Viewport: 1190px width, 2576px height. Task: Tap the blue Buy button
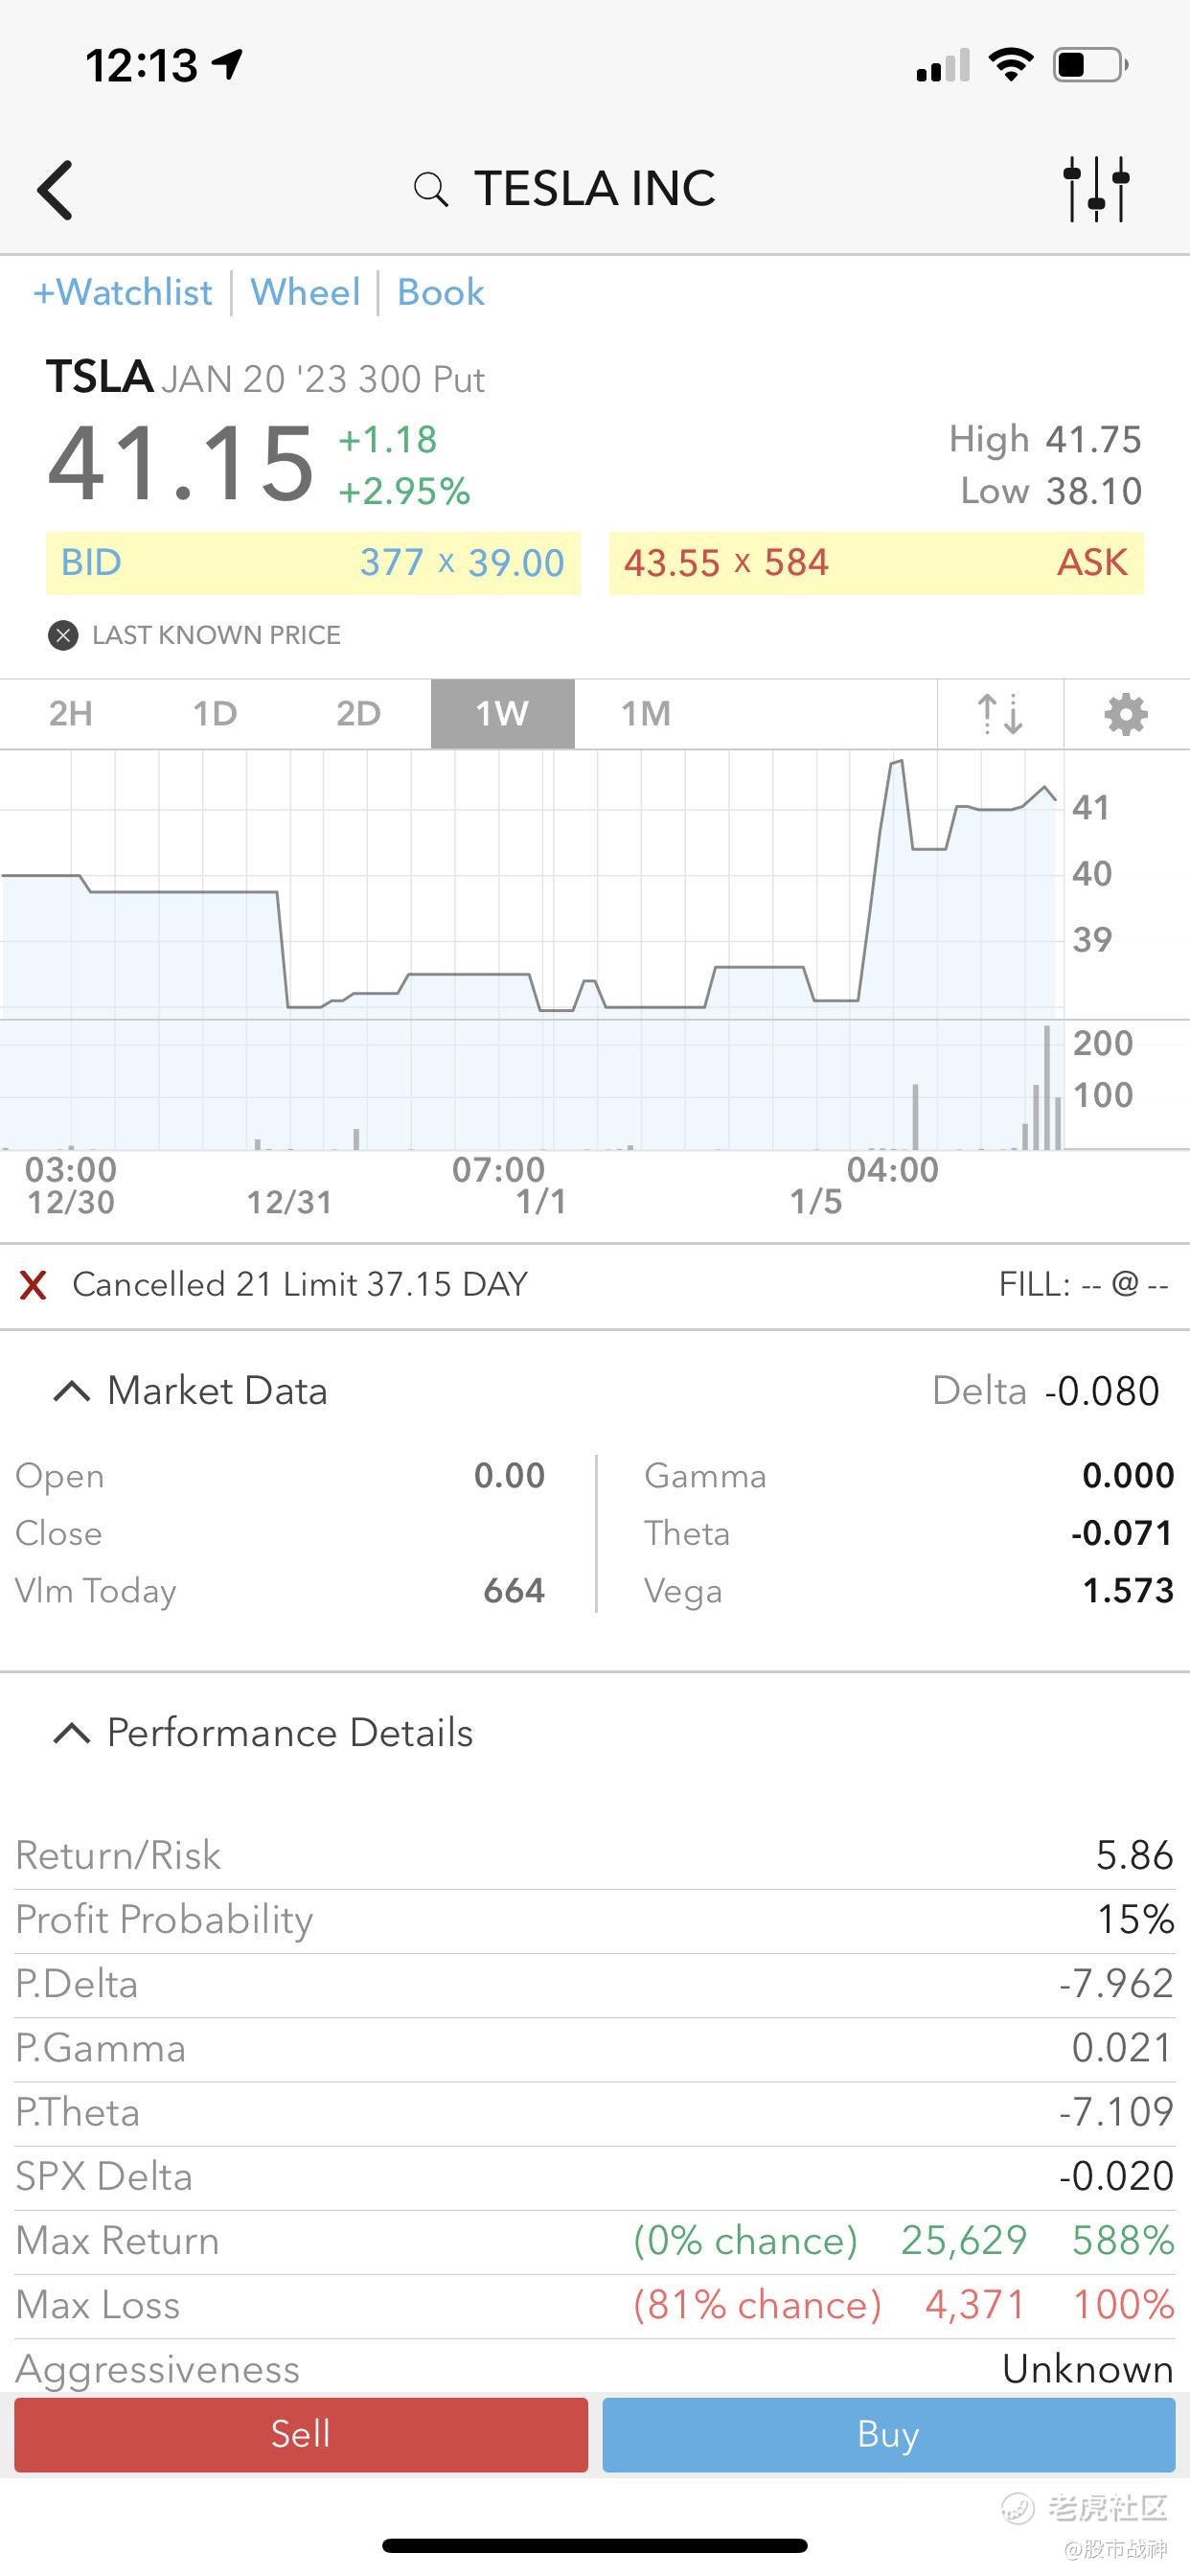(x=888, y=2434)
